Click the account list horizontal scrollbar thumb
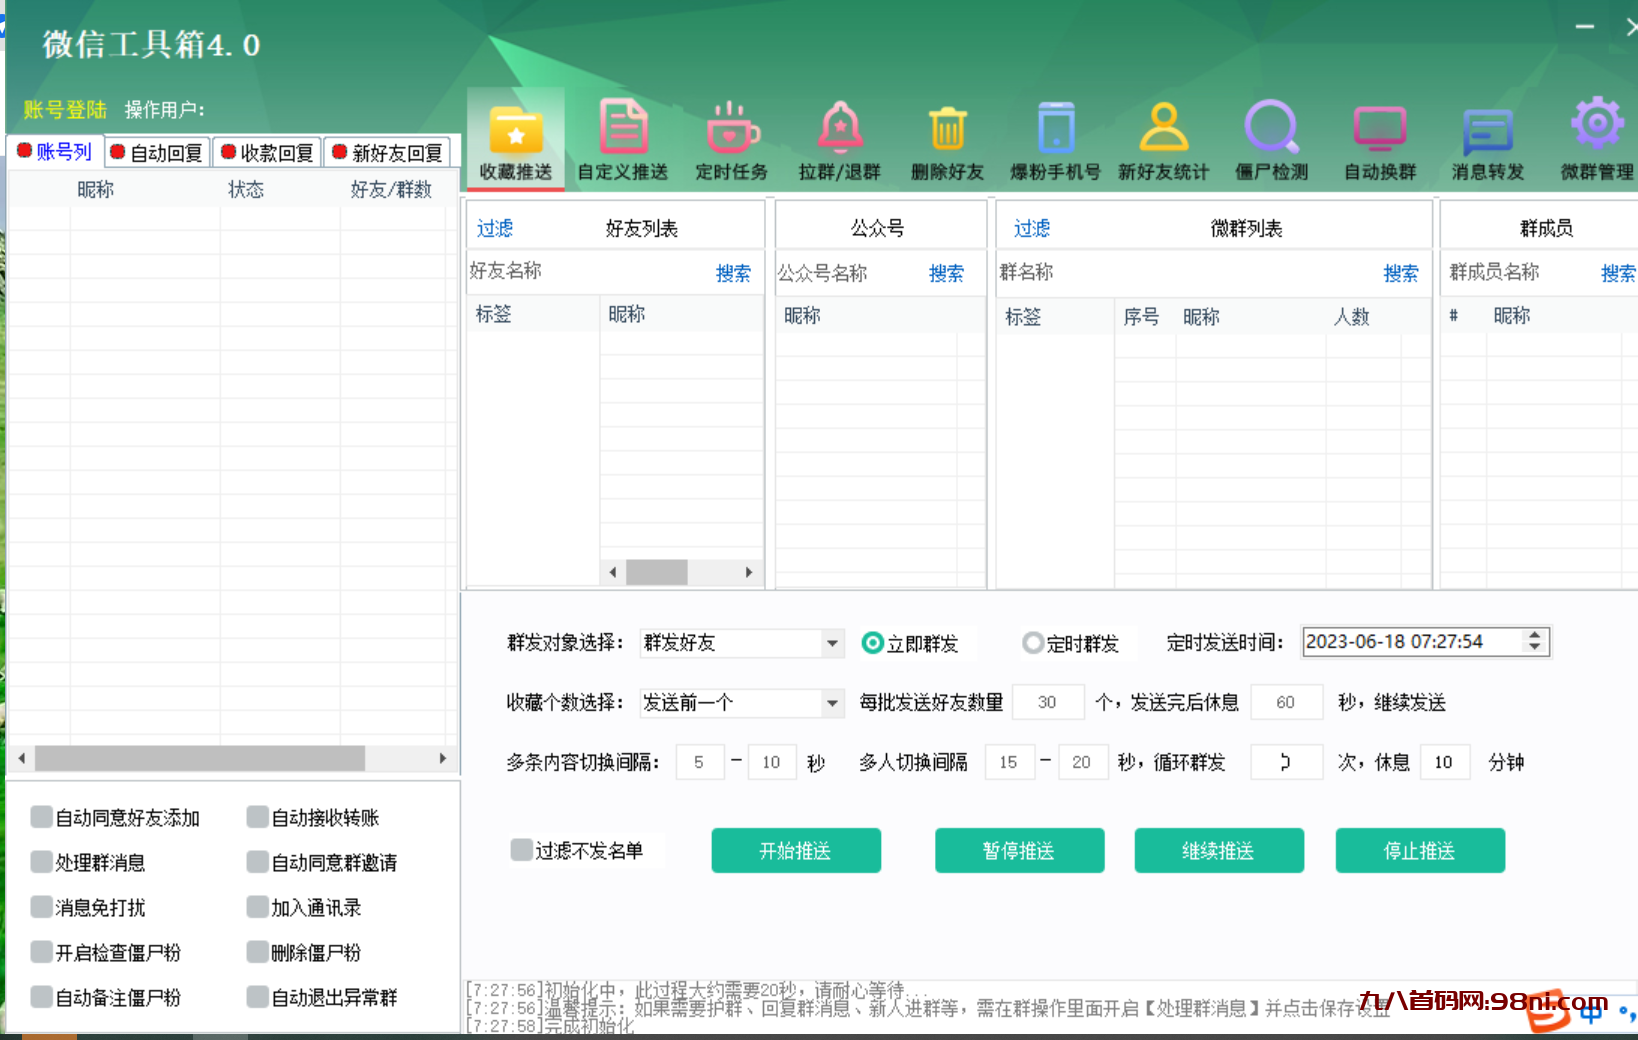The image size is (1638, 1040). [x=200, y=758]
